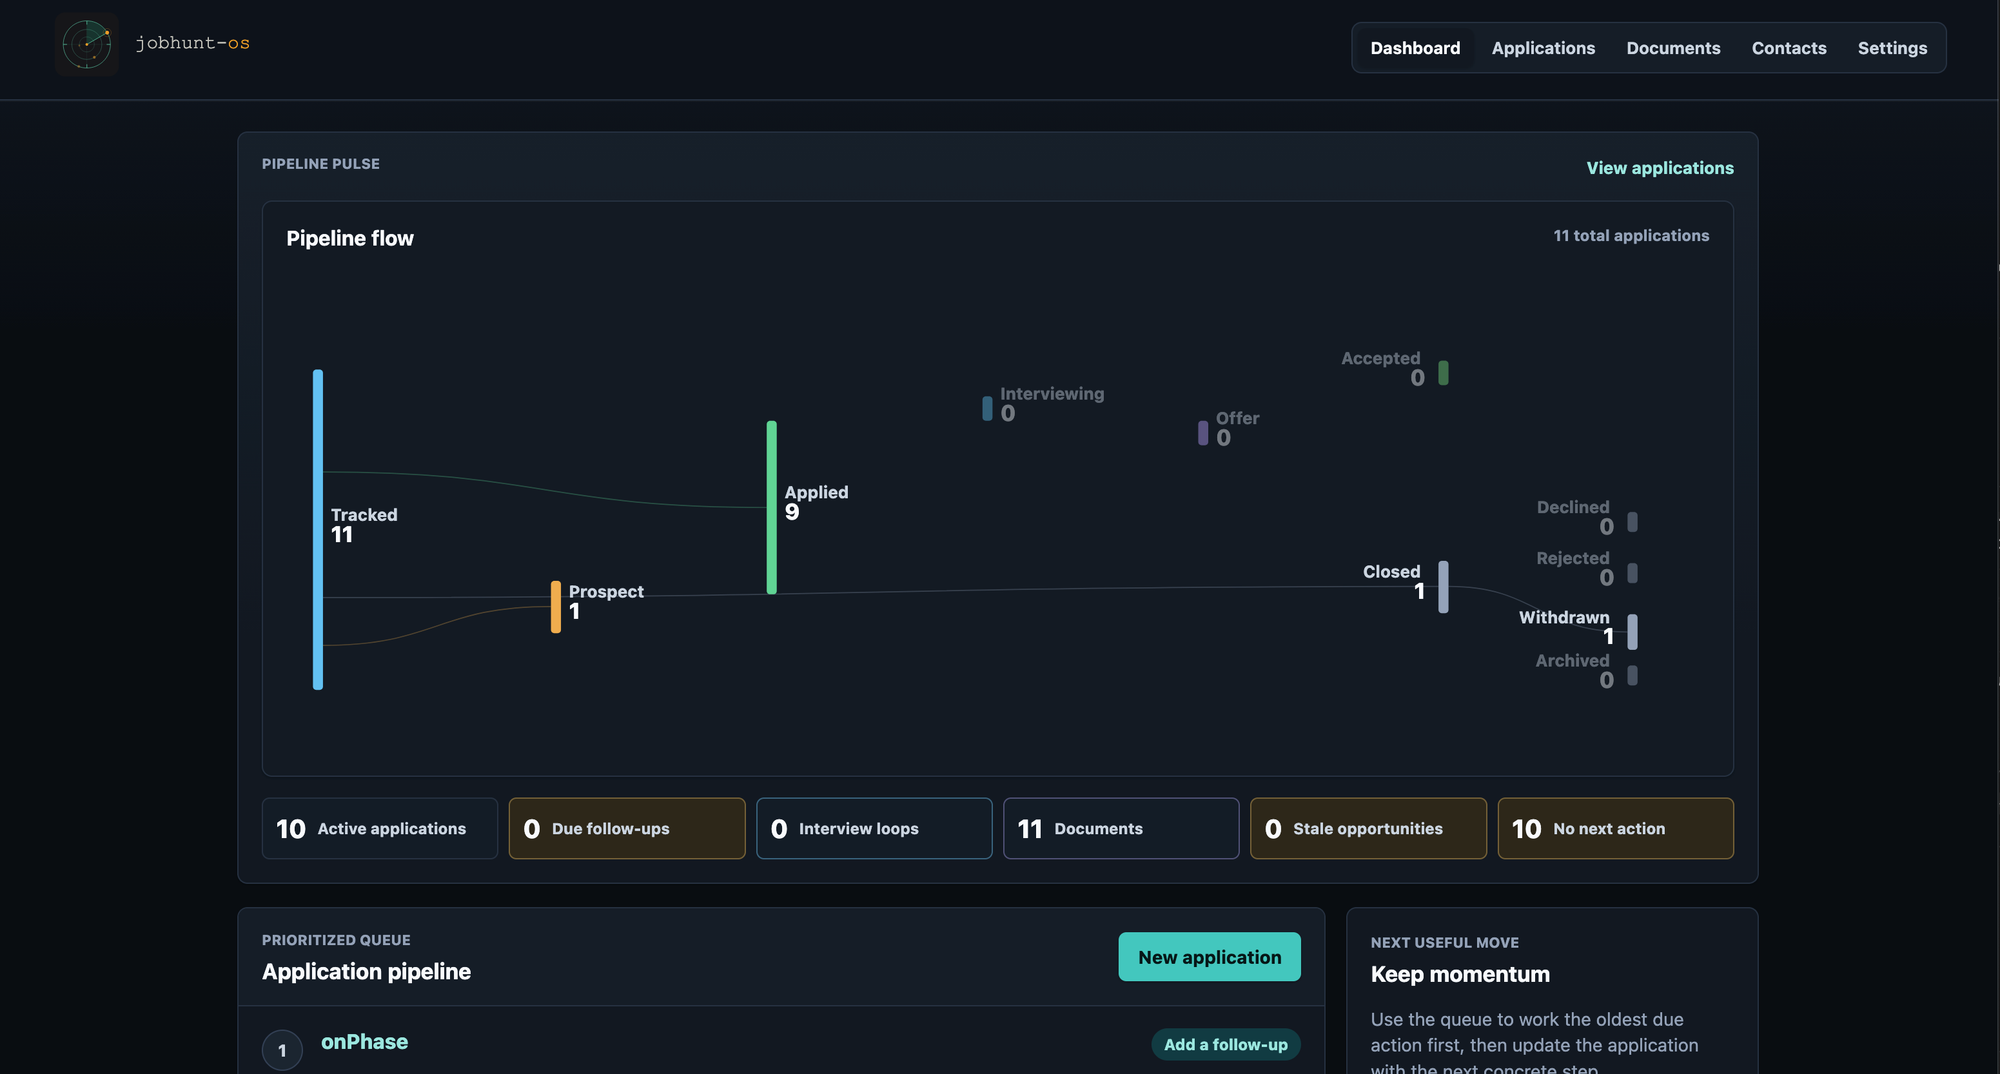Open the Interview loops stat card
The image size is (2000, 1074).
coord(874,828)
